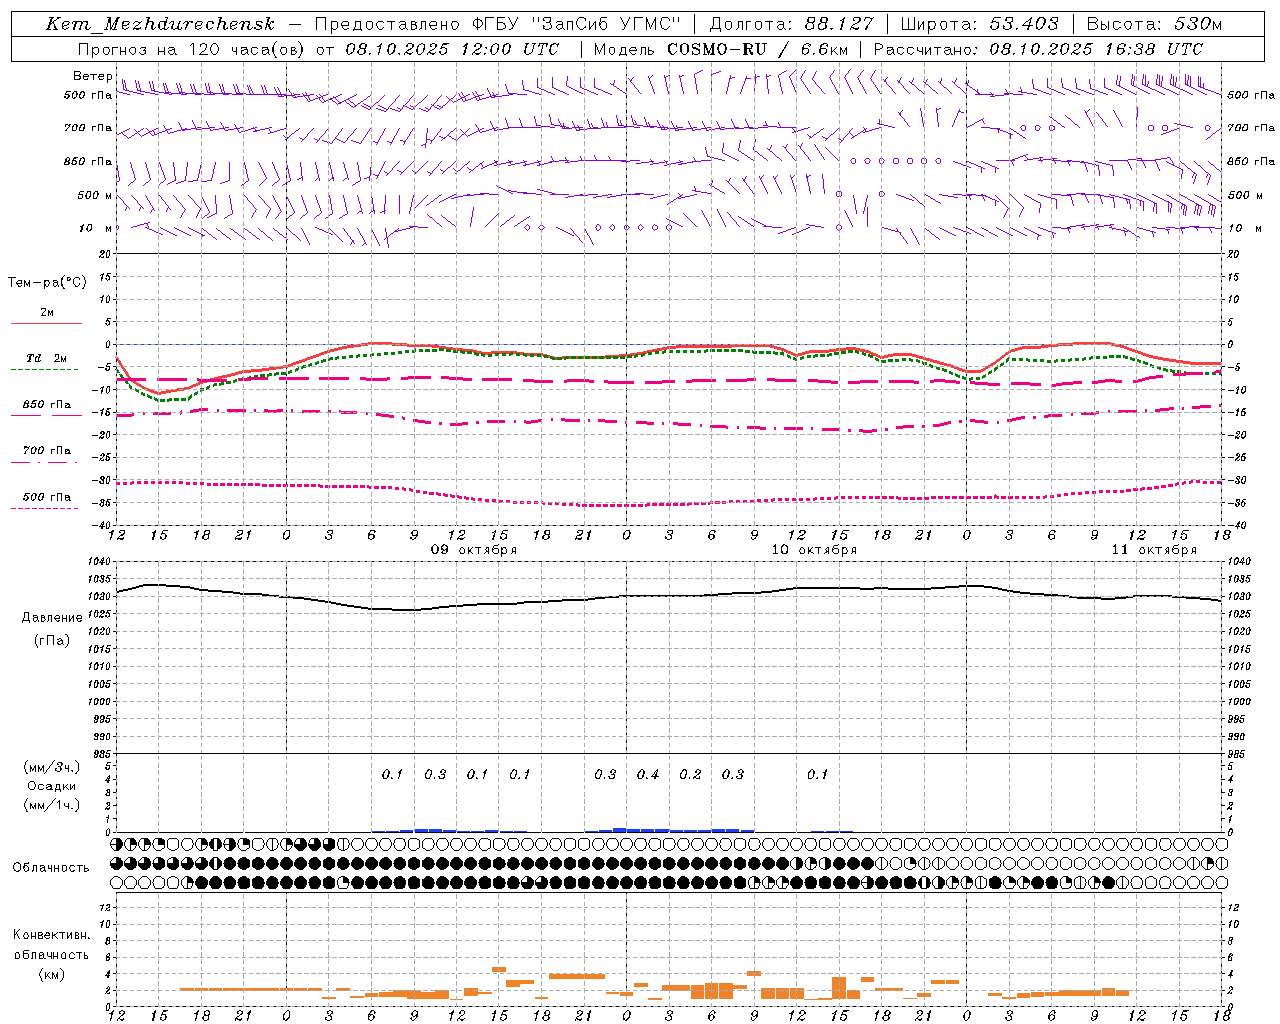Screen dimensions: 1280x1024
Task: Click the 985 tick on left pressure axis
Action: tap(100, 754)
